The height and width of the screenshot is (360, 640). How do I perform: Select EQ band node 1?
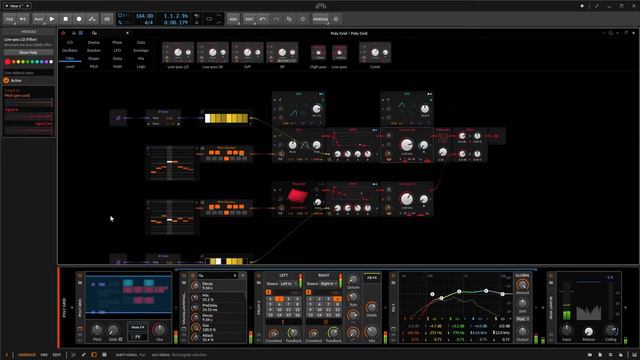point(432,294)
